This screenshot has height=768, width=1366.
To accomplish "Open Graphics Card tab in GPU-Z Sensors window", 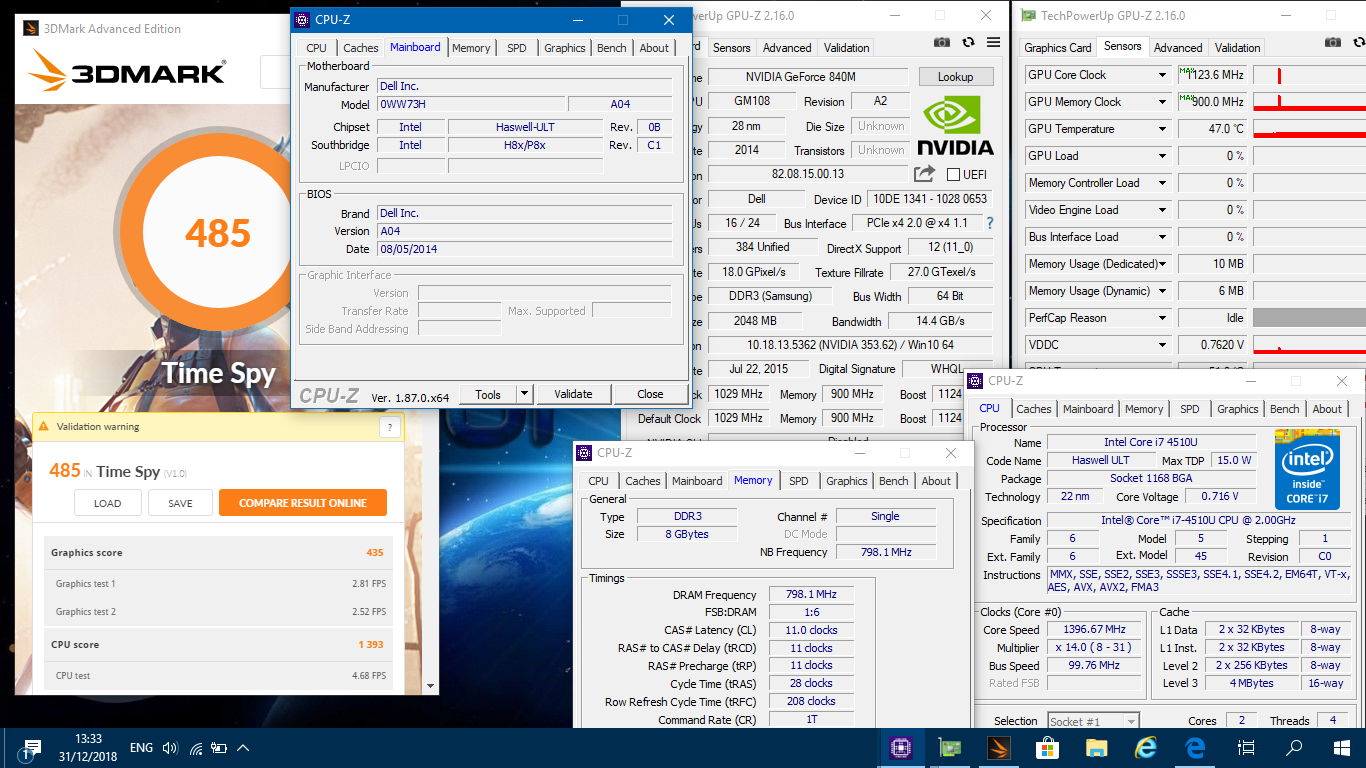I will point(1058,48).
